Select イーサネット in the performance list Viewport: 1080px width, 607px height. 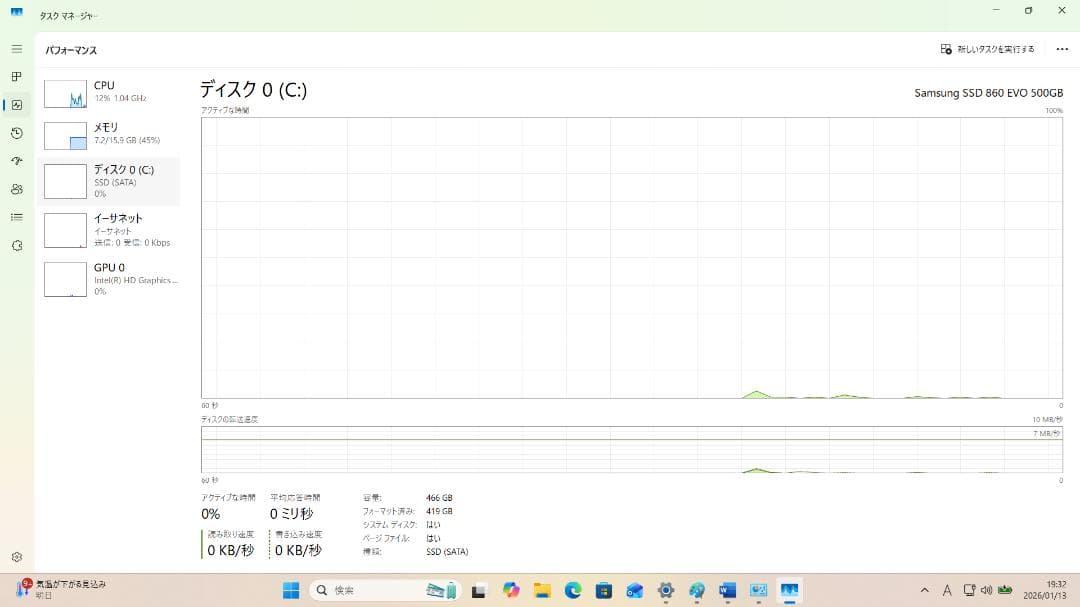[x=110, y=229]
